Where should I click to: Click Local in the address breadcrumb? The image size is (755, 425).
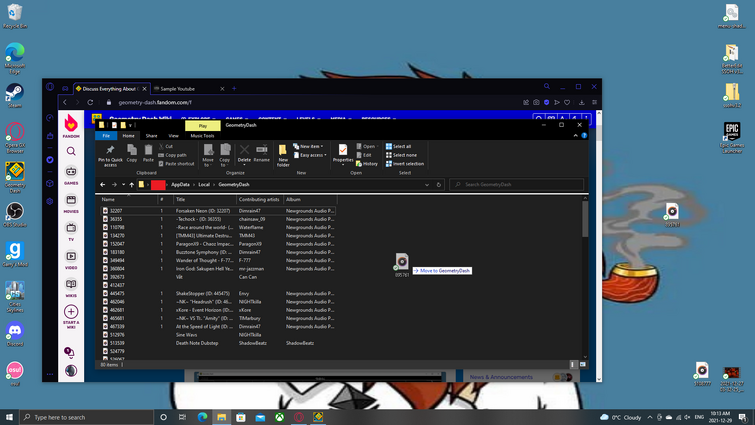pos(204,184)
